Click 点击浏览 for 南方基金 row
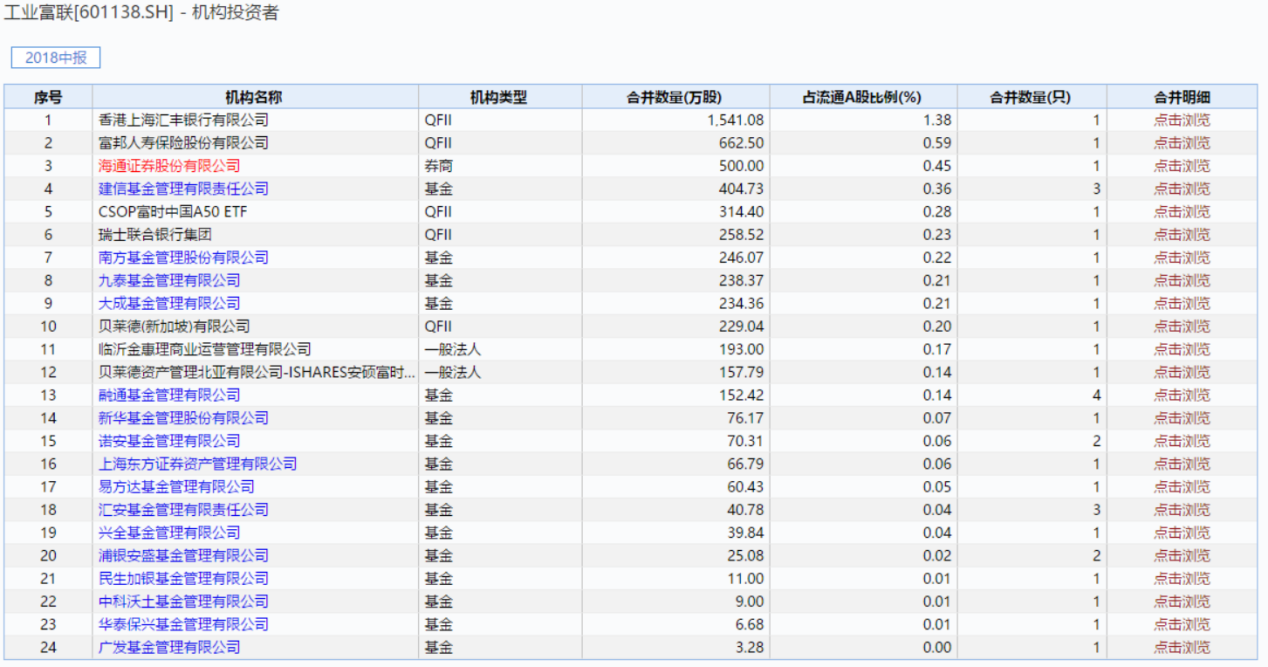Screen dimensions: 1268x667 click(1182, 258)
